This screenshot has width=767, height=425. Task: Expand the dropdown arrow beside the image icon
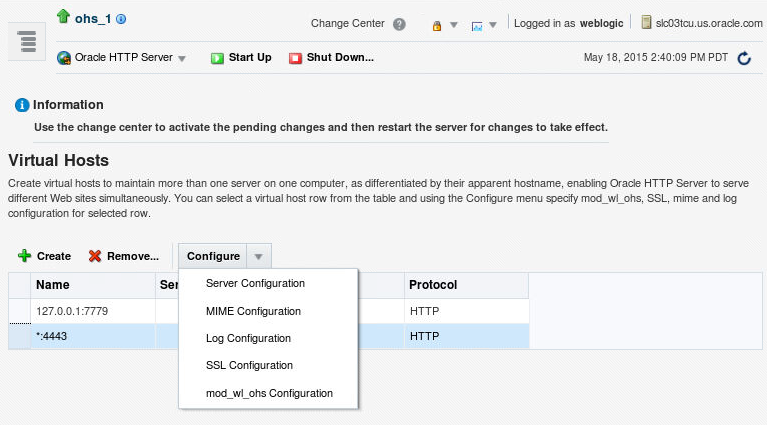[x=493, y=25]
